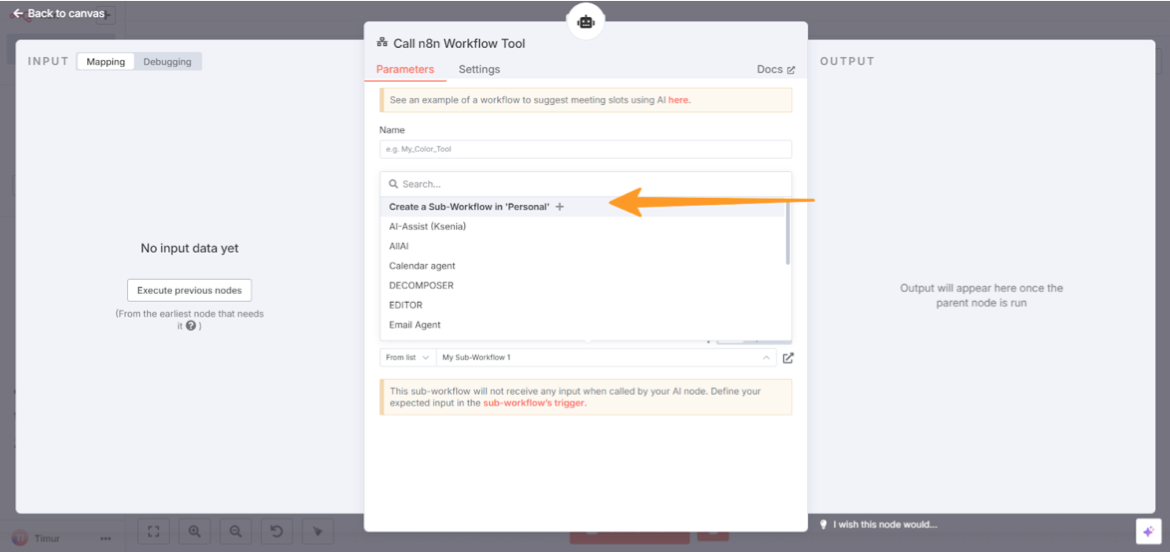
Task: Open the Settings tab
Action: tap(479, 69)
